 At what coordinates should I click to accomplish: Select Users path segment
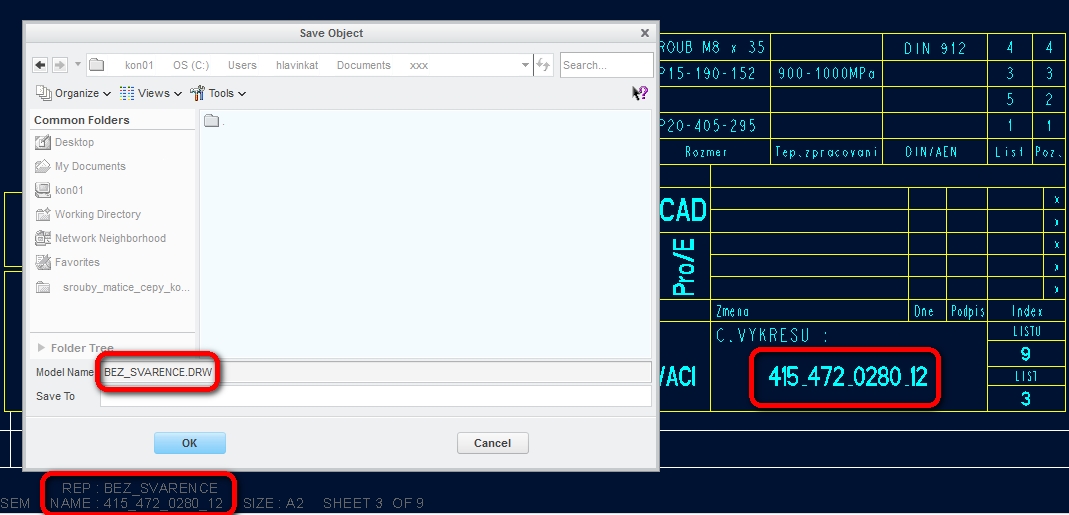point(242,65)
